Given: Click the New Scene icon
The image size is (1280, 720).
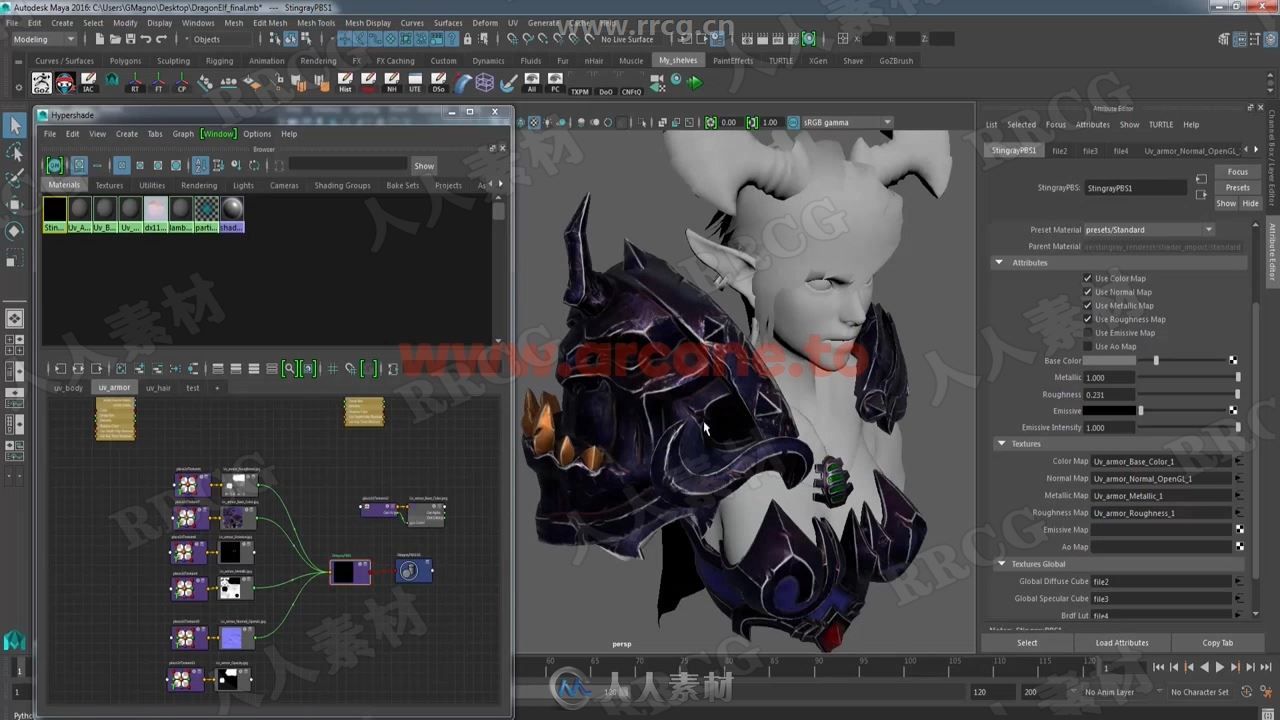Looking at the screenshot, I should pyautogui.click(x=99, y=39).
